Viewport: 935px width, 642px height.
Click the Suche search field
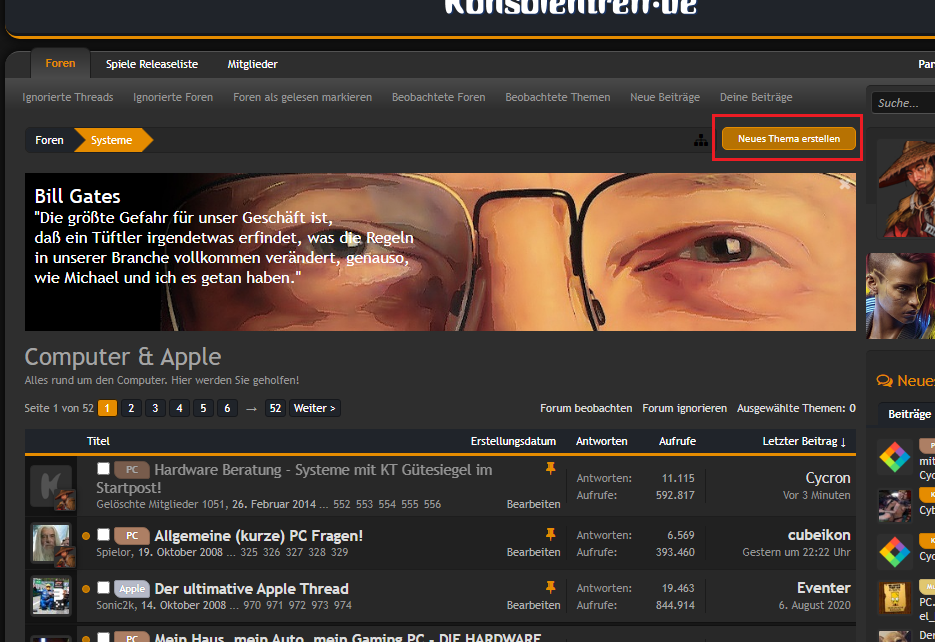click(x=903, y=103)
